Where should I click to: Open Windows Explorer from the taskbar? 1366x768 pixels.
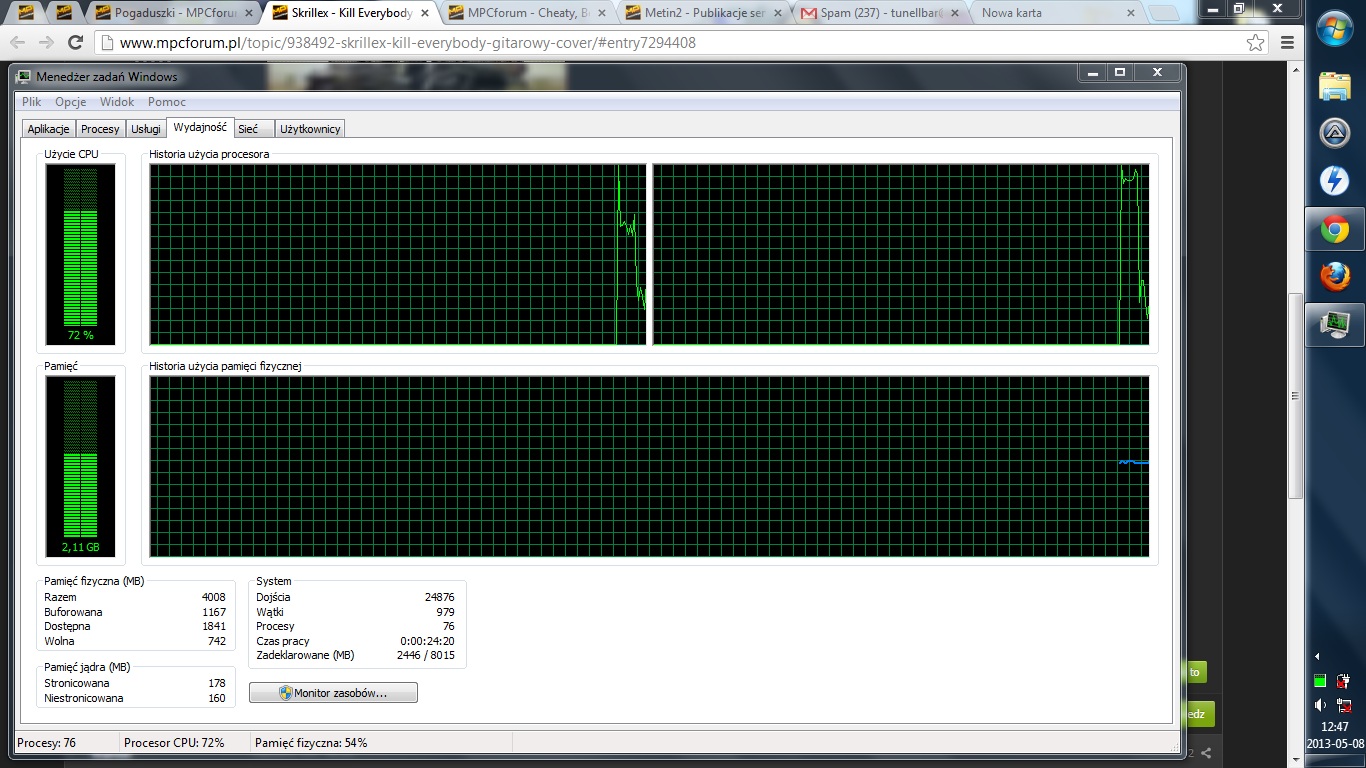click(1335, 87)
